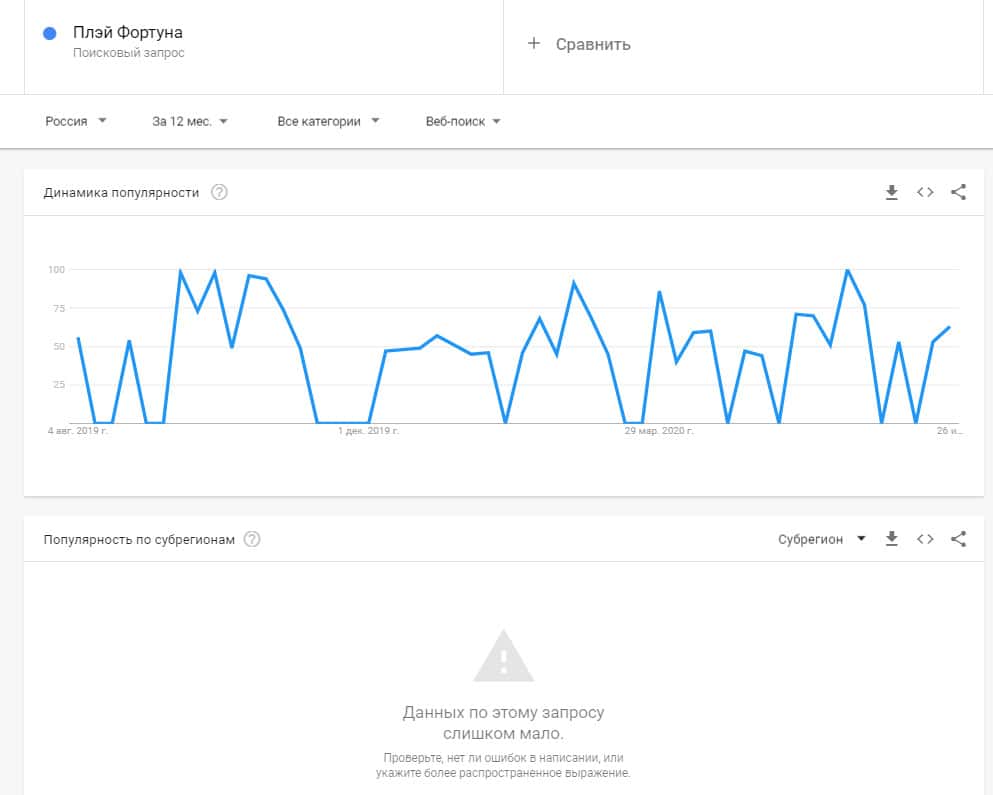Open help for Популярность по субрегионам

tap(252, 539)
